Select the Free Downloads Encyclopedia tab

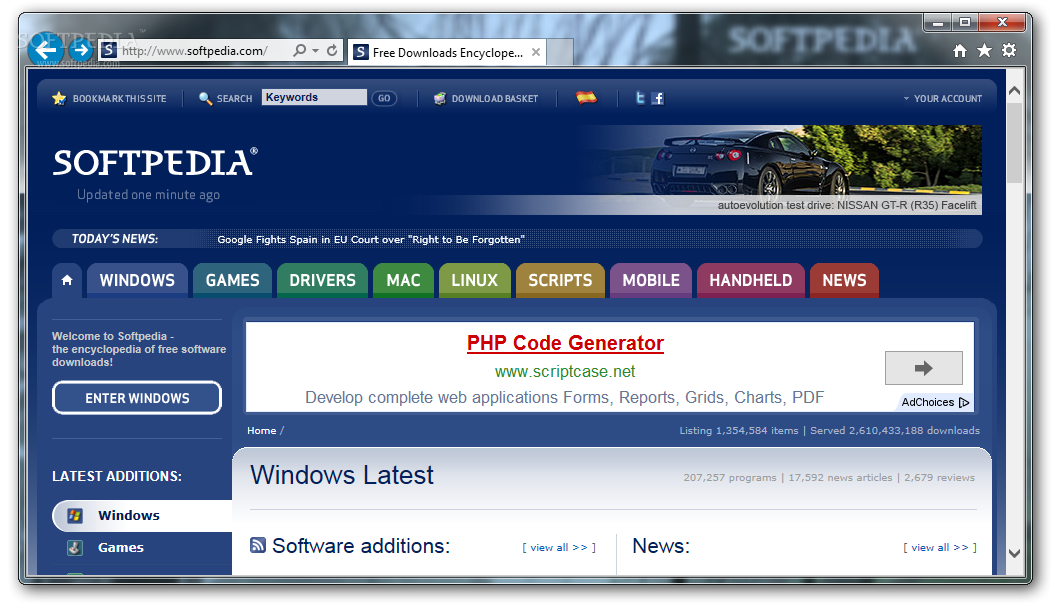tap(446, 52)
